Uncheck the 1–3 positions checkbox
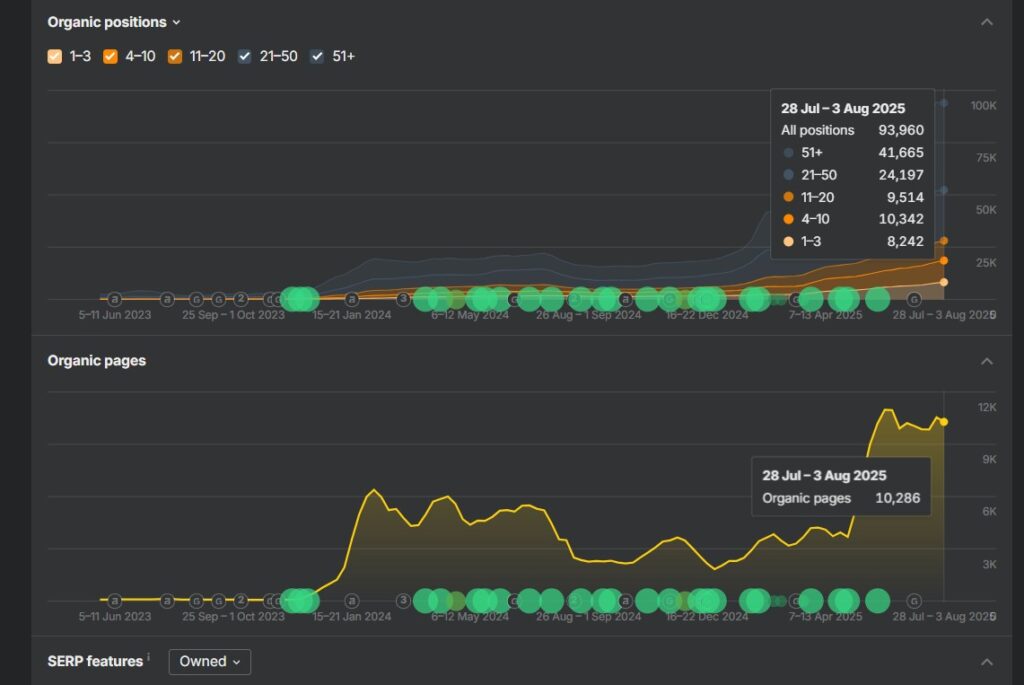1024x685 pixels. [55, 56]
